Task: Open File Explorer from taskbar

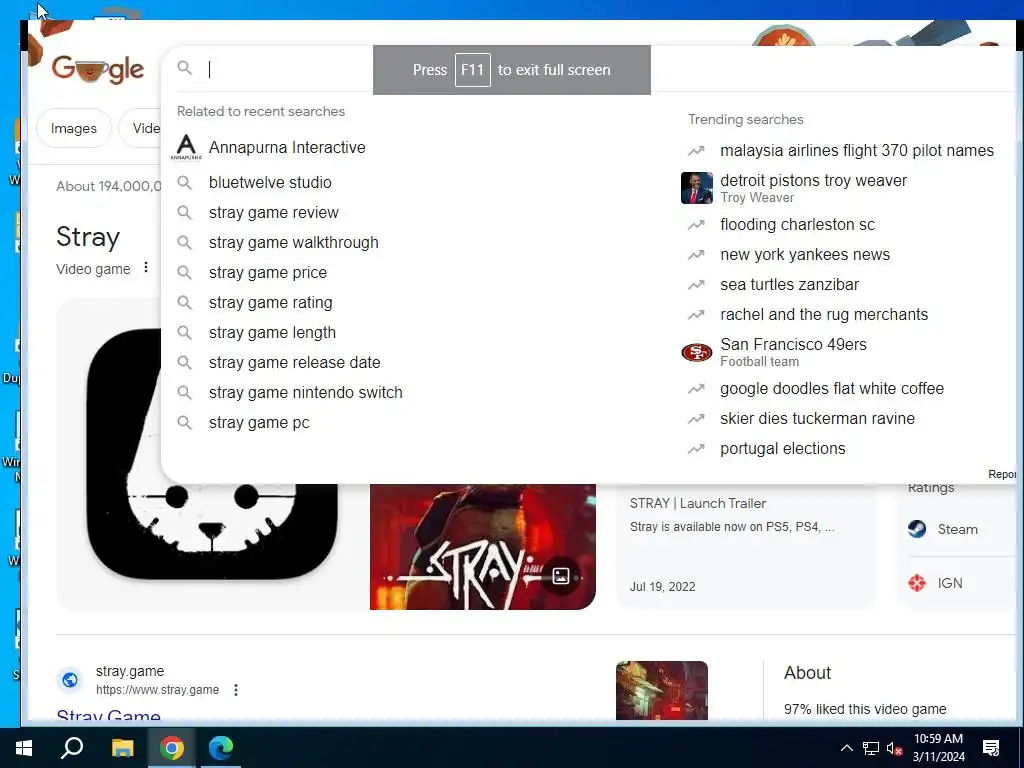Action: [122, 748]
